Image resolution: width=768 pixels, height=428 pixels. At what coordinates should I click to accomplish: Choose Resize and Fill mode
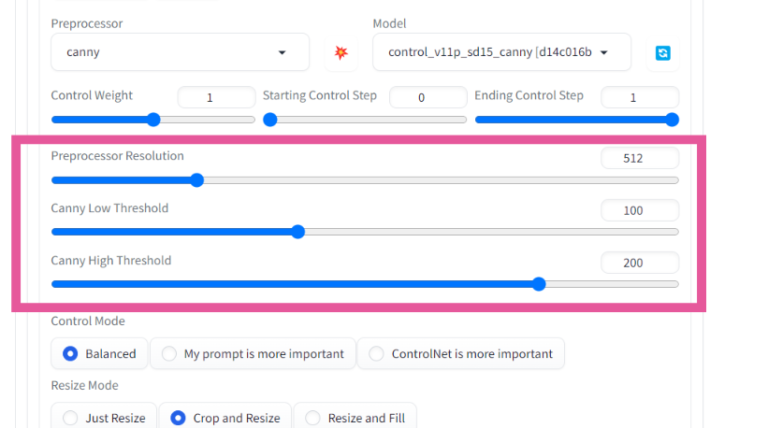pyautogui.click(x=354, y=418)
